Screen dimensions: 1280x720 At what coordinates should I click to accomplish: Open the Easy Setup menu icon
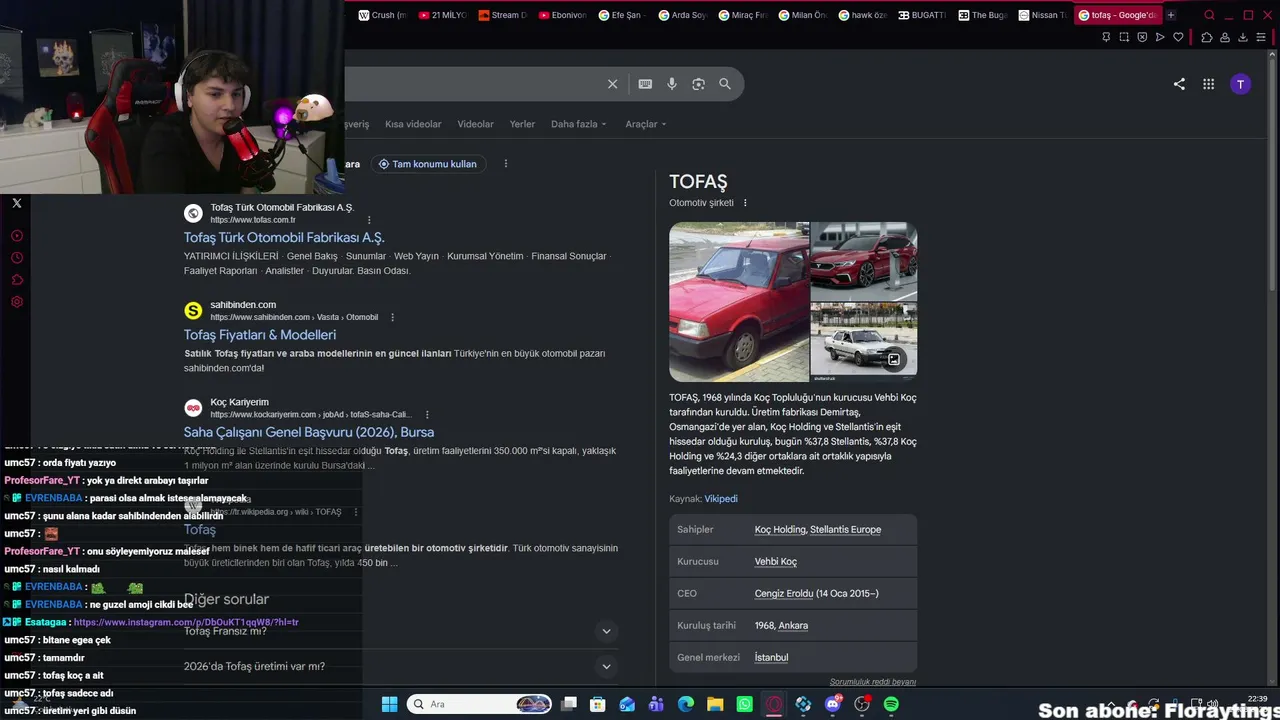(1262, 37)
